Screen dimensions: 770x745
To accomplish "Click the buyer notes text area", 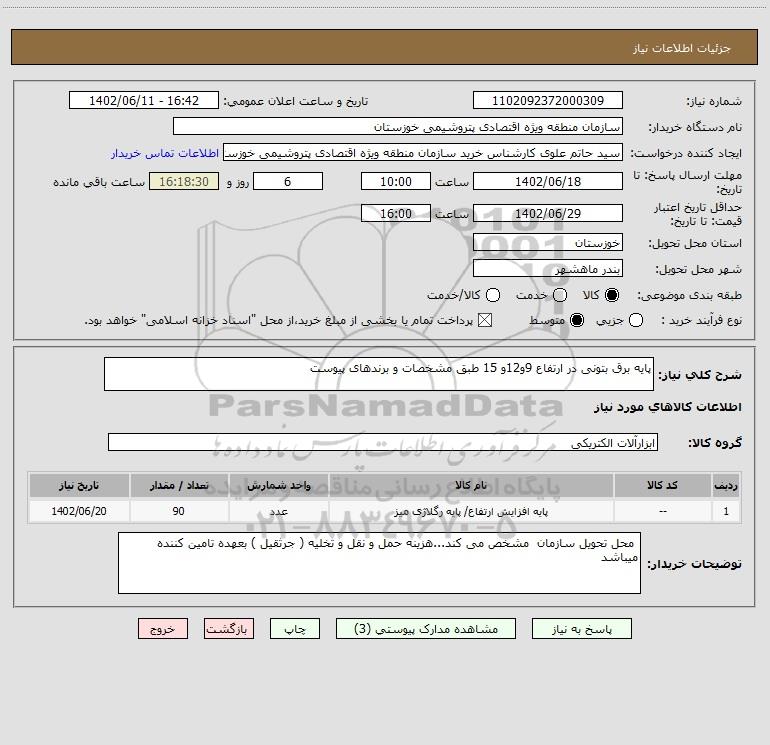I will tap(380, 563).
